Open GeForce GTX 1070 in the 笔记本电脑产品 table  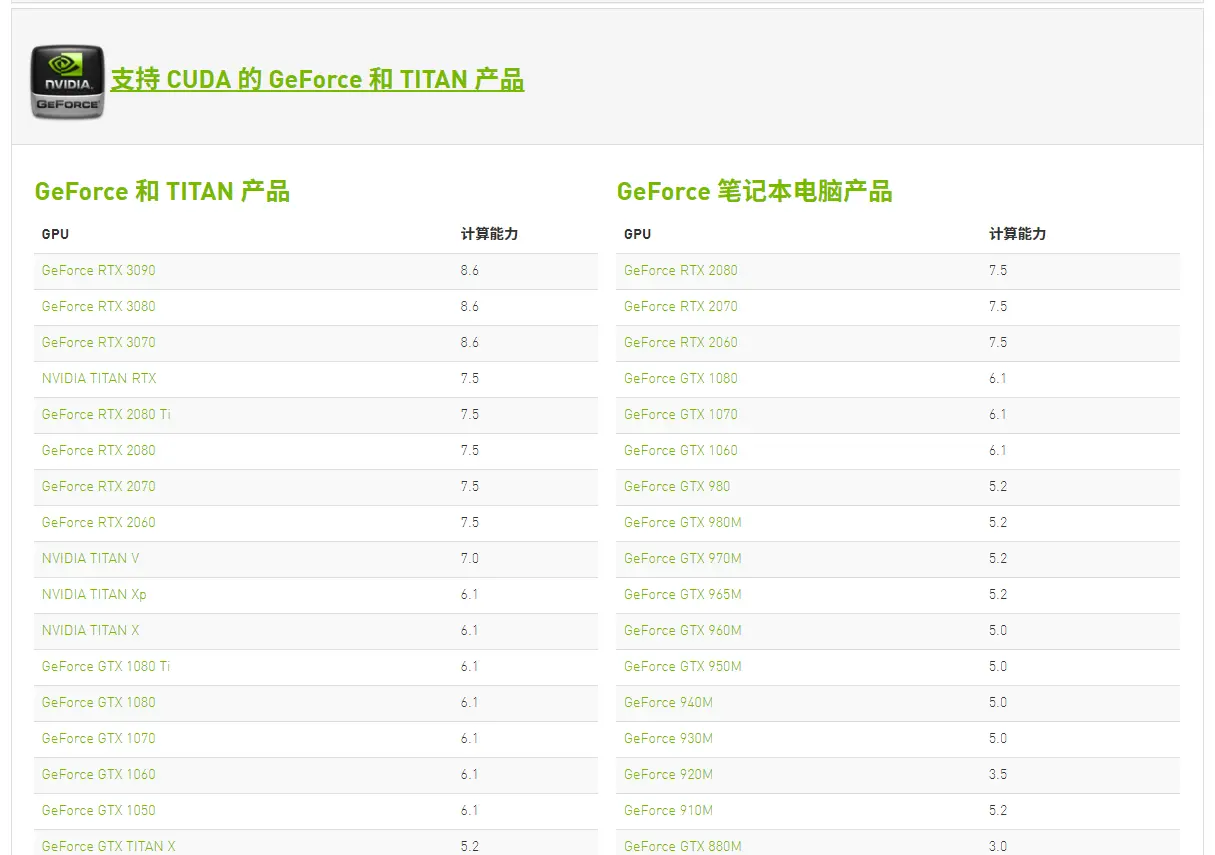click(x=681, y=414)
